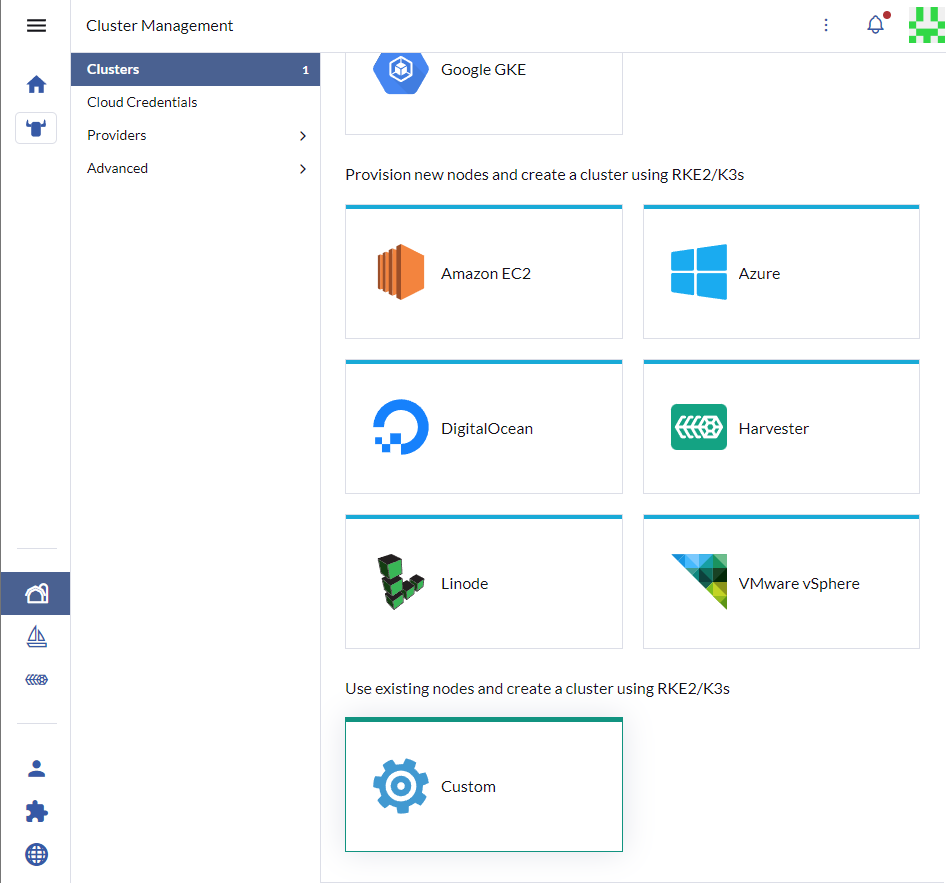Screen dimensions: 946x883
Task: Open Users & Authentication person icon
Action: point(36,768)
